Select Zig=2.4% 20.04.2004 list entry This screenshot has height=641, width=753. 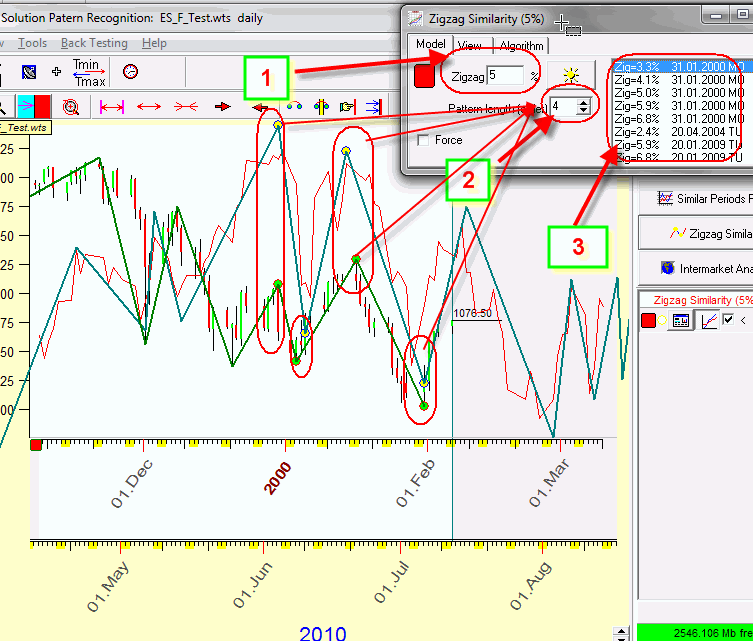pyautogui.click(x=679, y=131)
